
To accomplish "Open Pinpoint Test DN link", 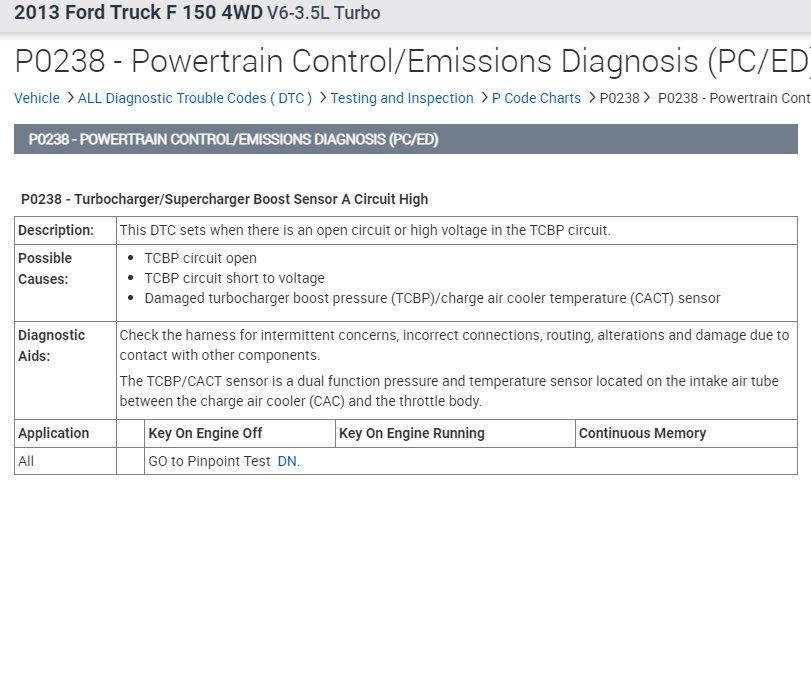I will click(x=287, y=461).
